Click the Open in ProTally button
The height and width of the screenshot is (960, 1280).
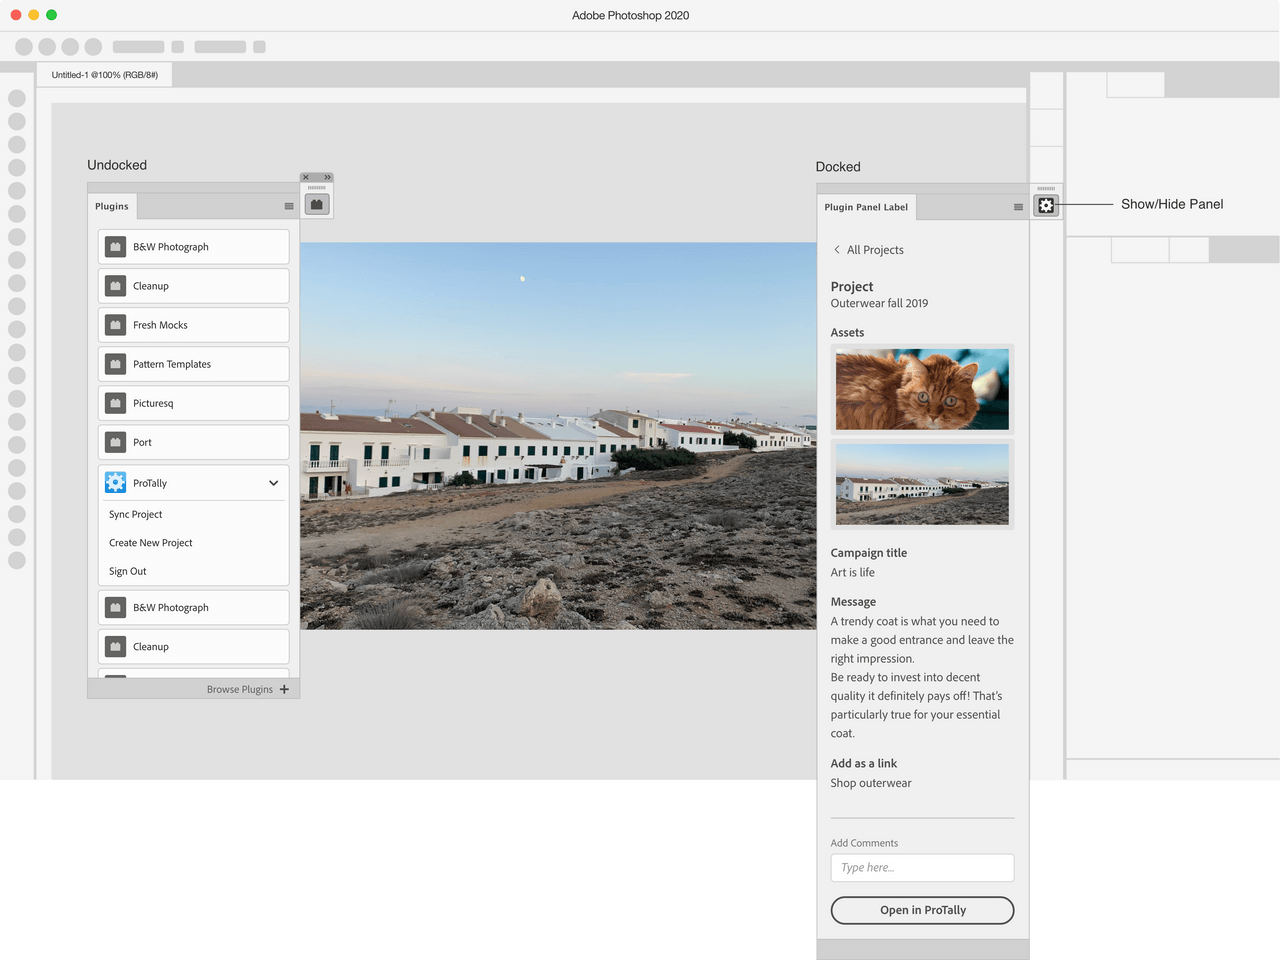tap(922, 910)
